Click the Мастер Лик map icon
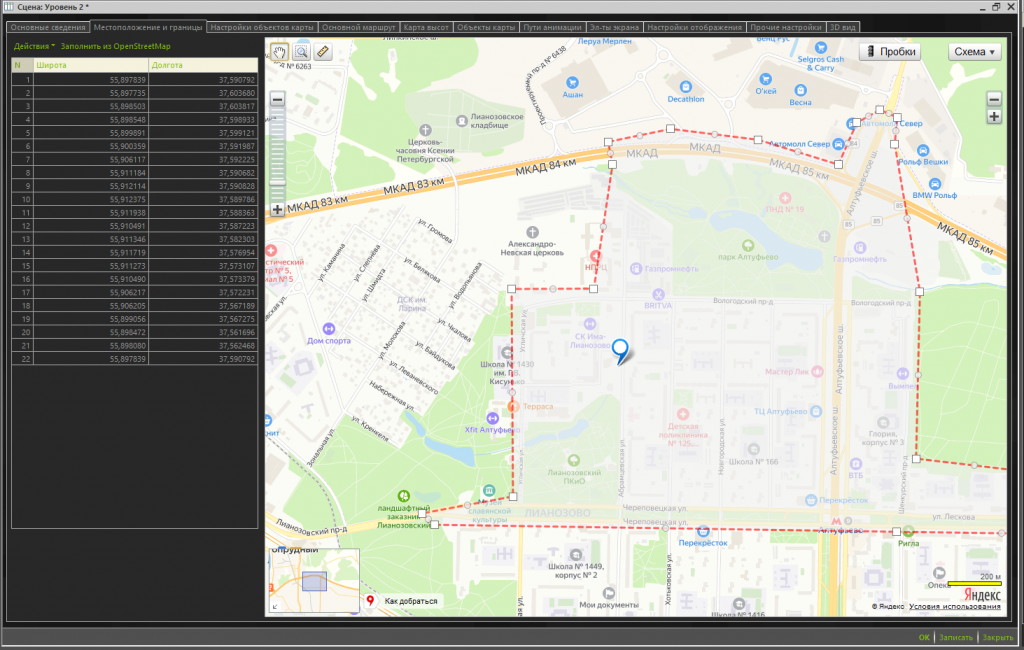The height and width of the screenshot is (650, 1024). (x=817, y=372)
